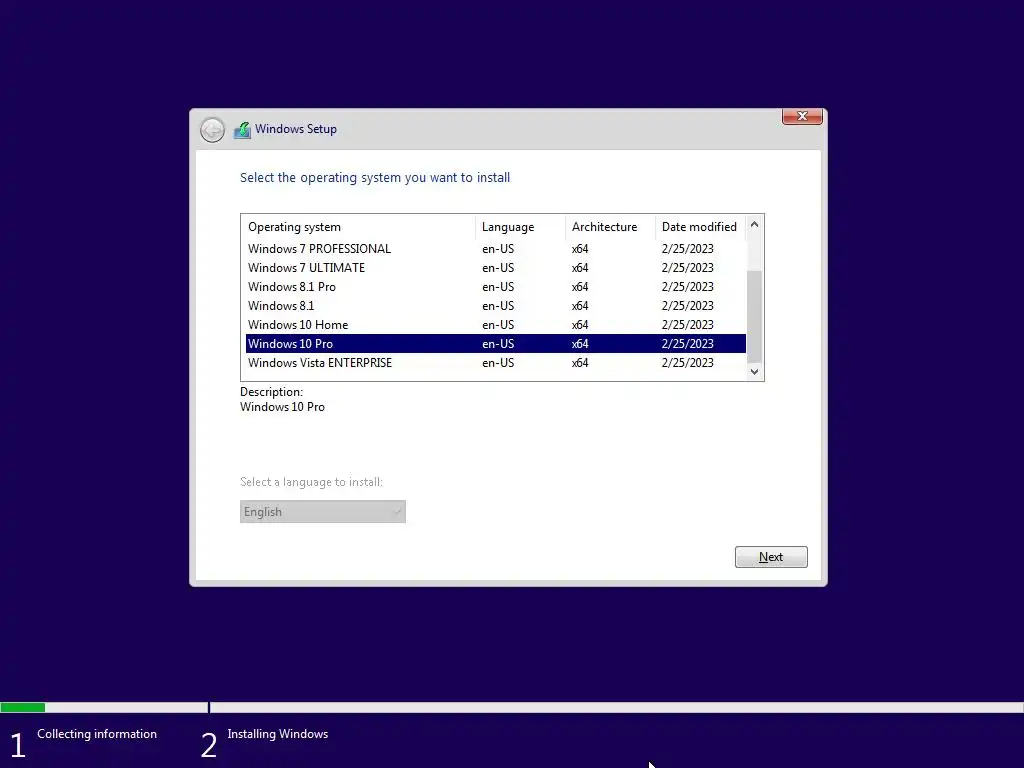The height and width of the screenshot is (768, 1024).
Task: Click the Windows Setup title icon
Action: [242, 129]
